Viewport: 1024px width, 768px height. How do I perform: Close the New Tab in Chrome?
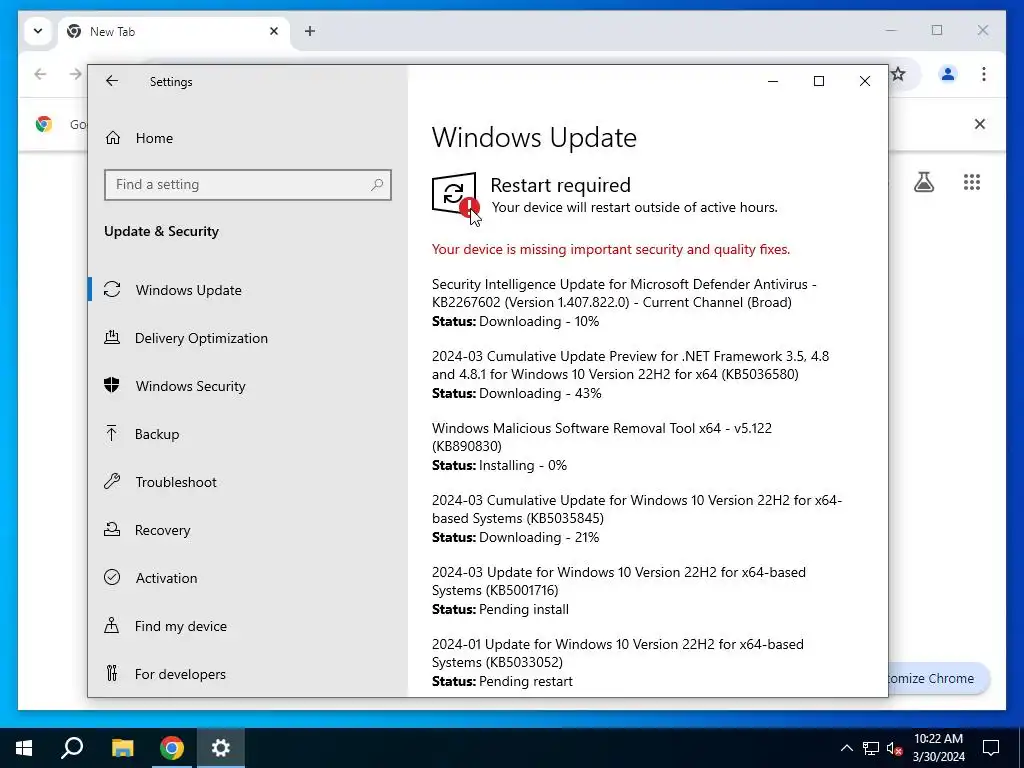click(x=274, y=31)
